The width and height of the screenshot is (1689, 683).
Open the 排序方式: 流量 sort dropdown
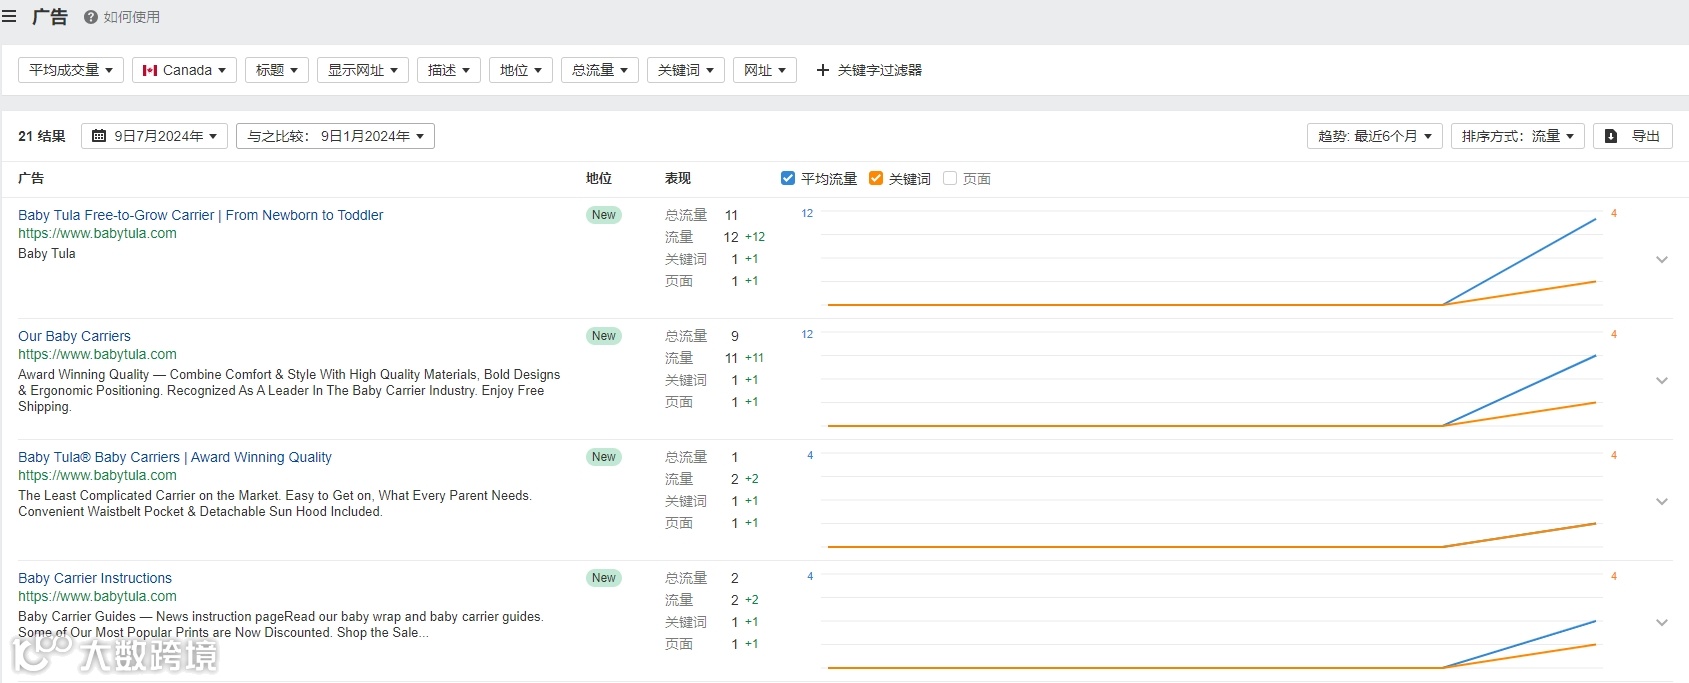(x=1518, y=136)
